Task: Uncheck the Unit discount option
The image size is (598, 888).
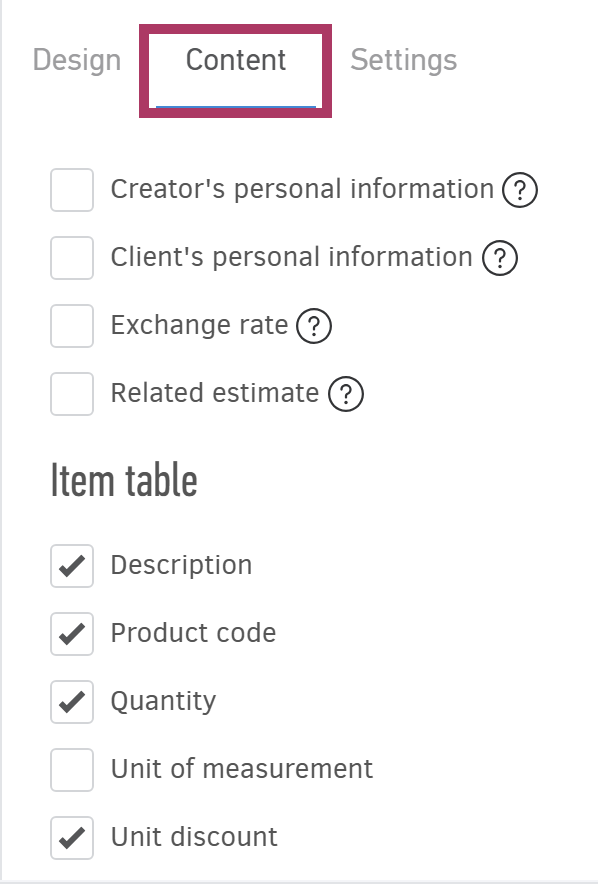Action: pos(71,837)
